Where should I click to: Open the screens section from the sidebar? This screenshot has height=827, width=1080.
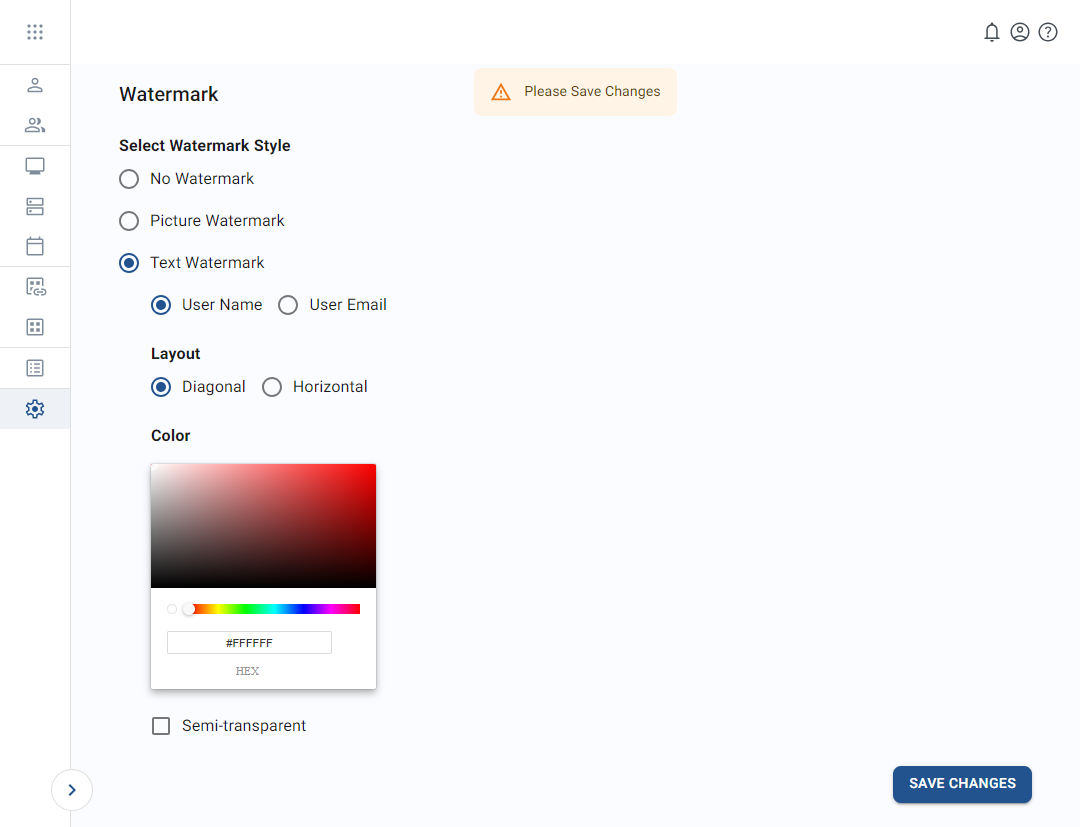[x=35, y=165]
